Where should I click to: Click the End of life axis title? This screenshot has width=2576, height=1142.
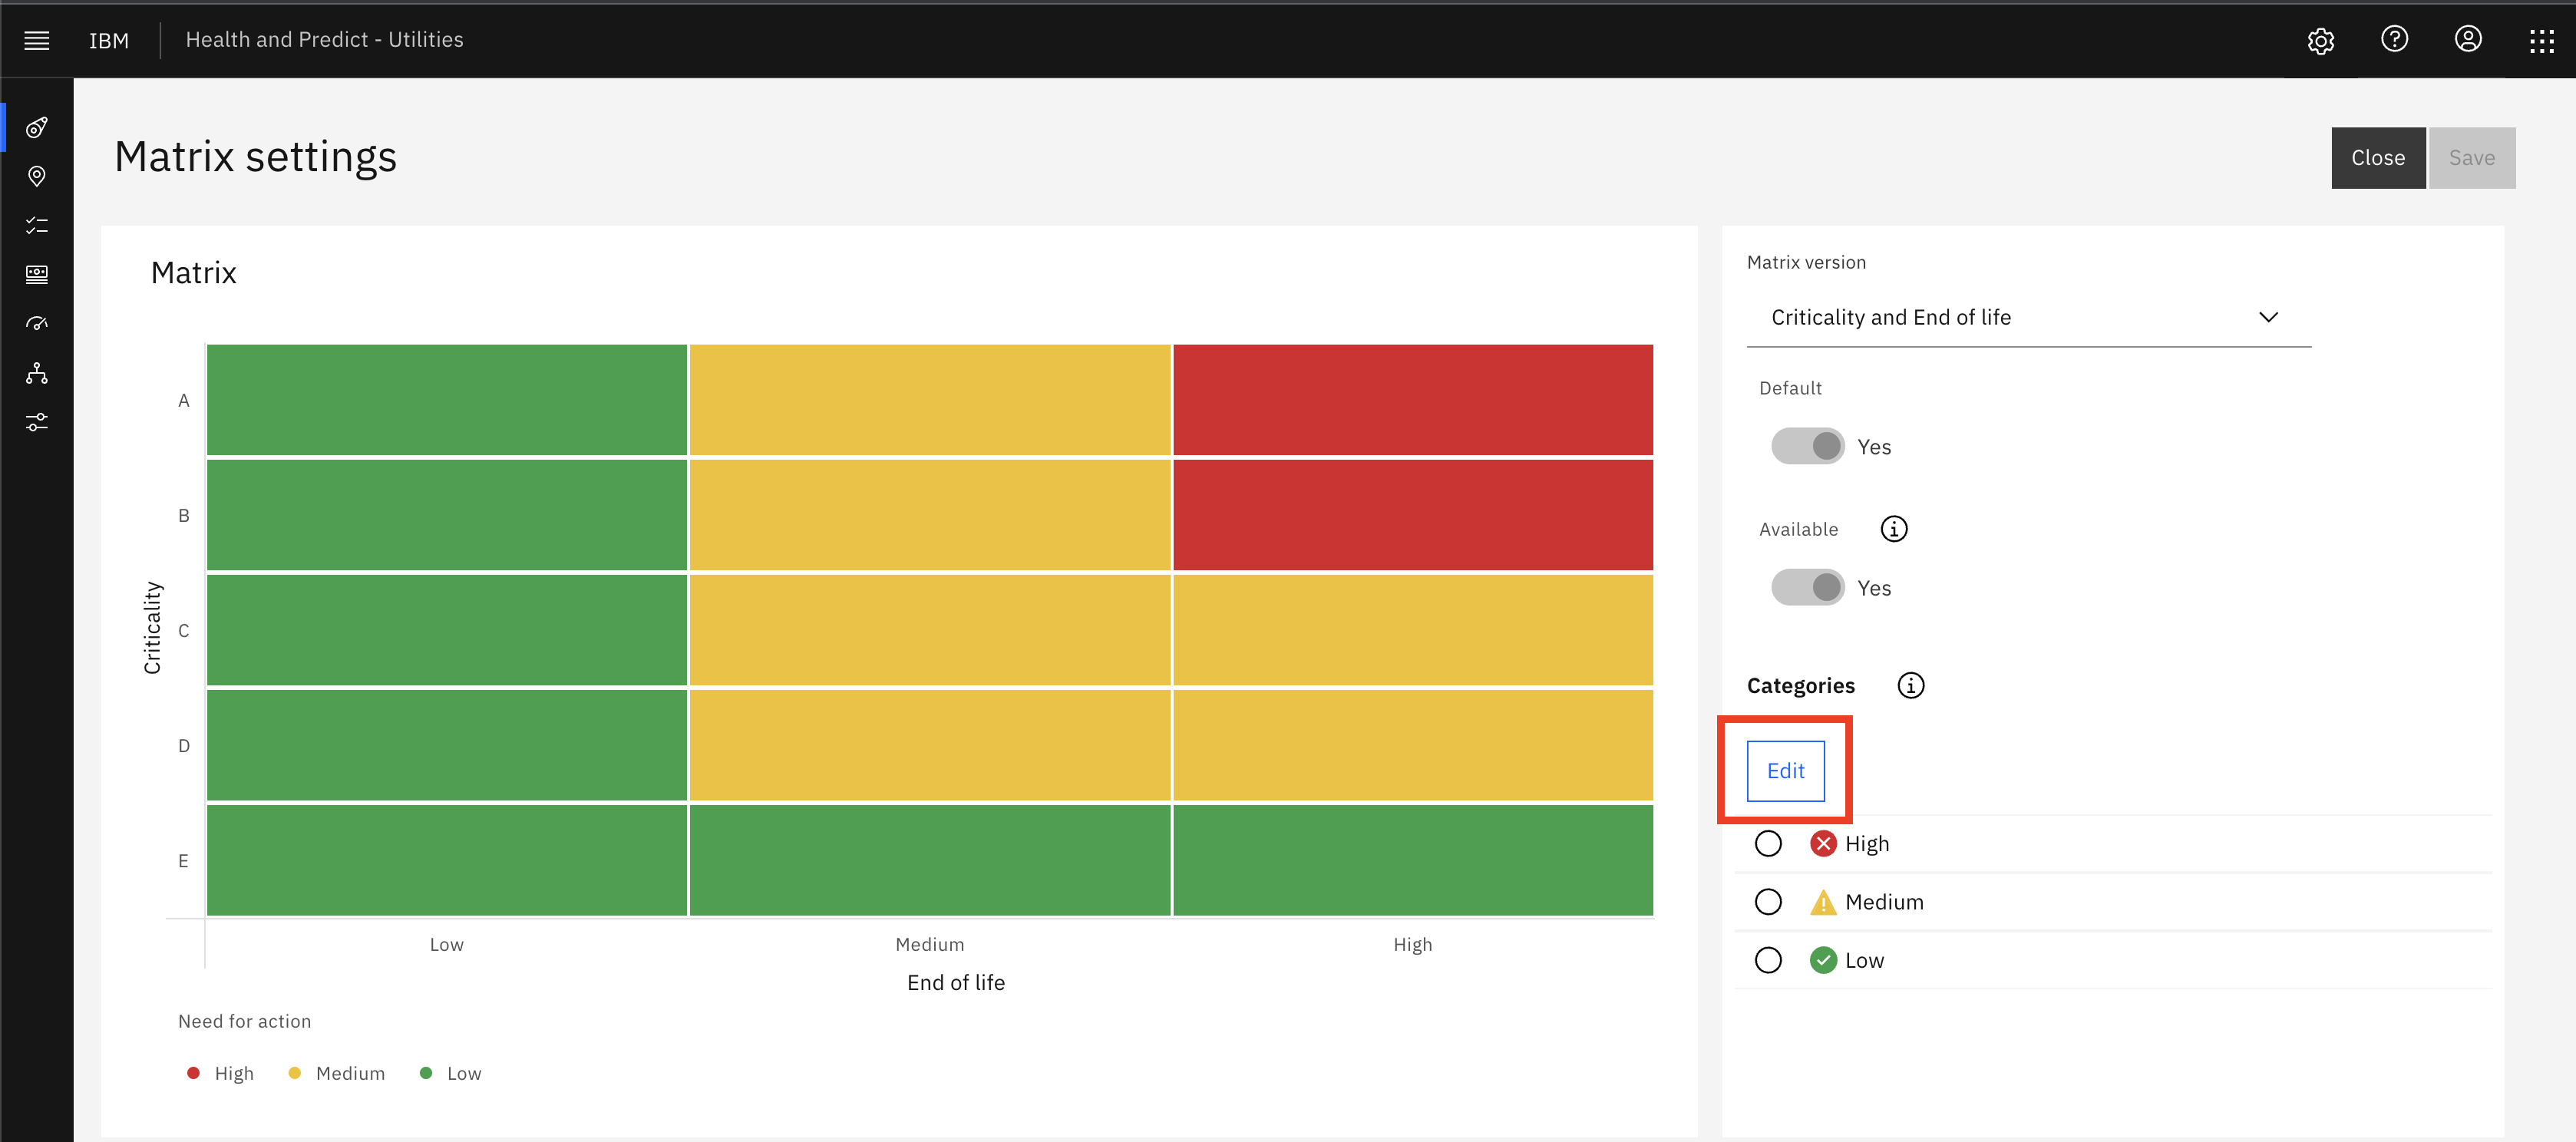955,983
